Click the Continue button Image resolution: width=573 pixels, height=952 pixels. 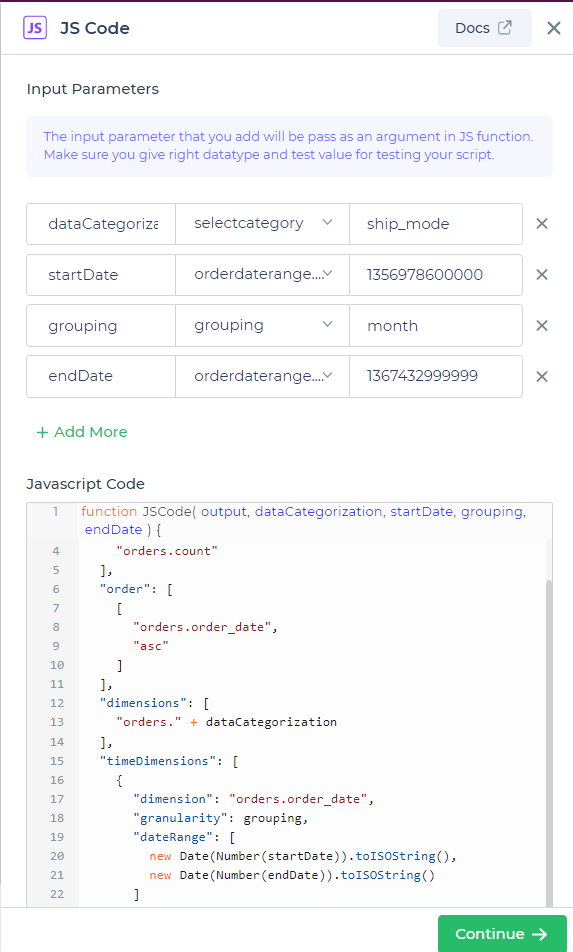tap(502, 934)
